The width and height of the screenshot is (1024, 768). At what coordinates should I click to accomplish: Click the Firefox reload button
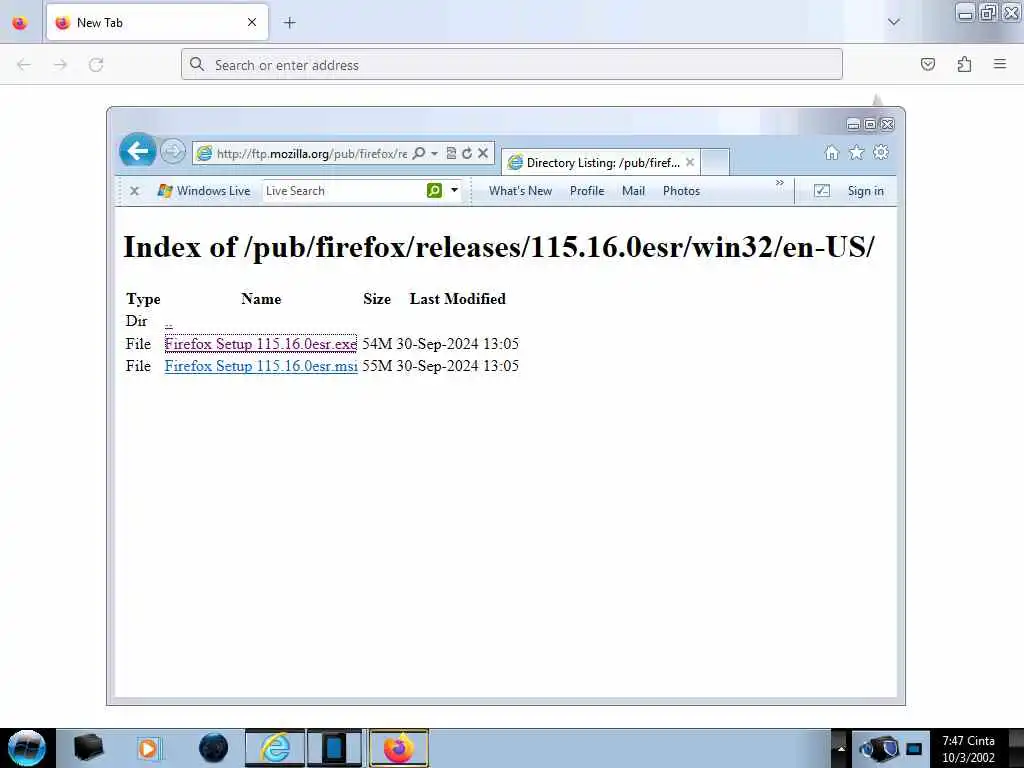click(96, 65)
